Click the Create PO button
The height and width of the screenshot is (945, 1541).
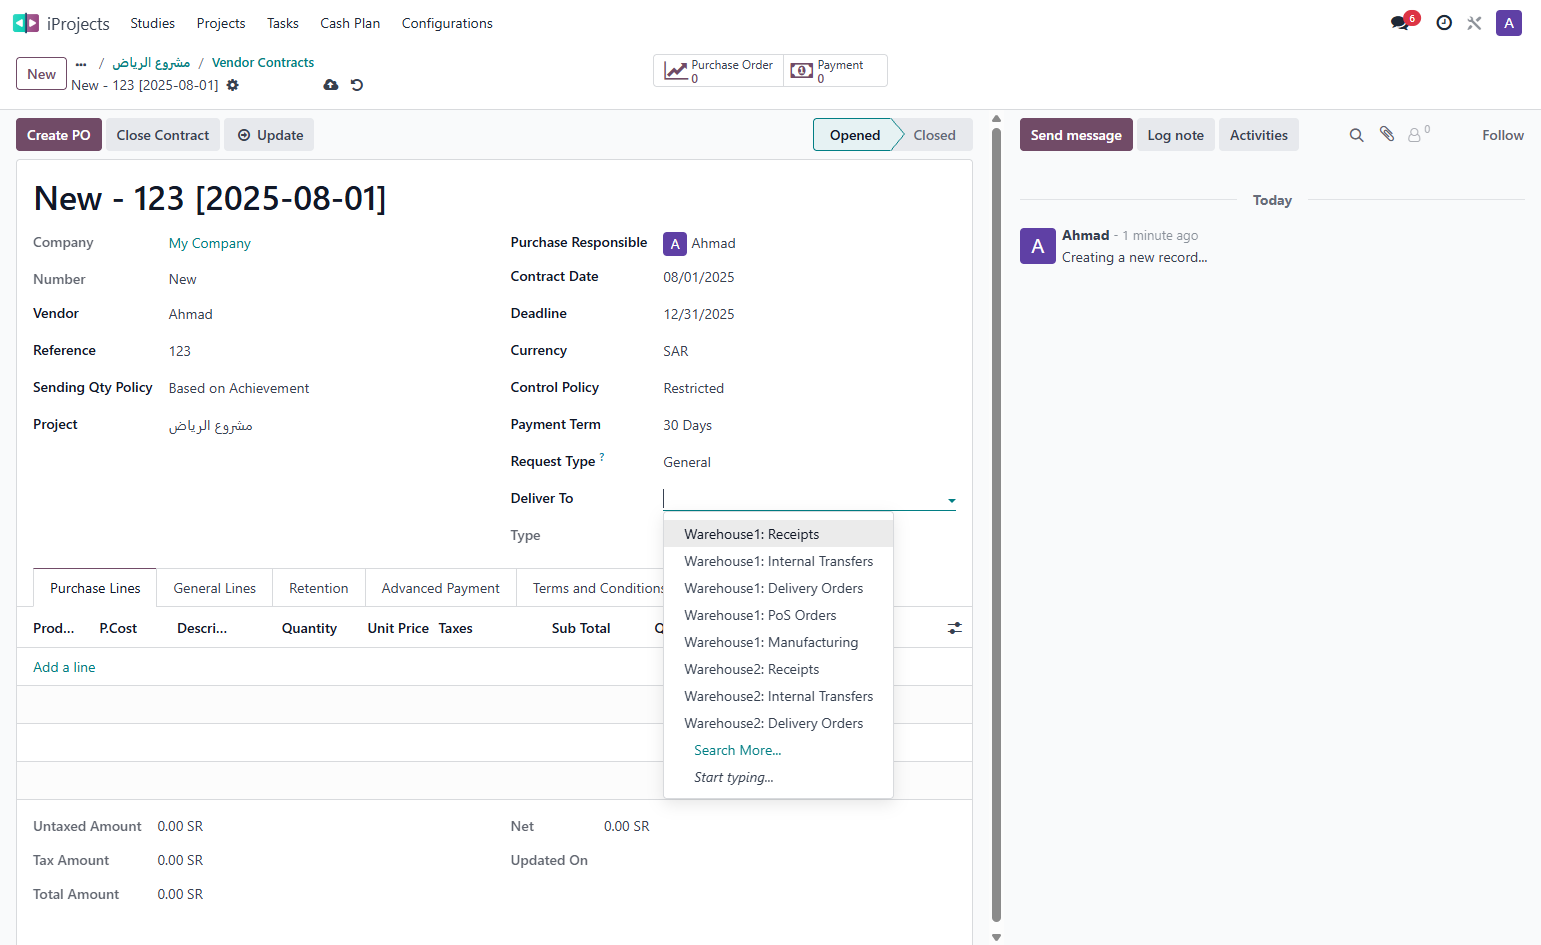tap(59, 135)
